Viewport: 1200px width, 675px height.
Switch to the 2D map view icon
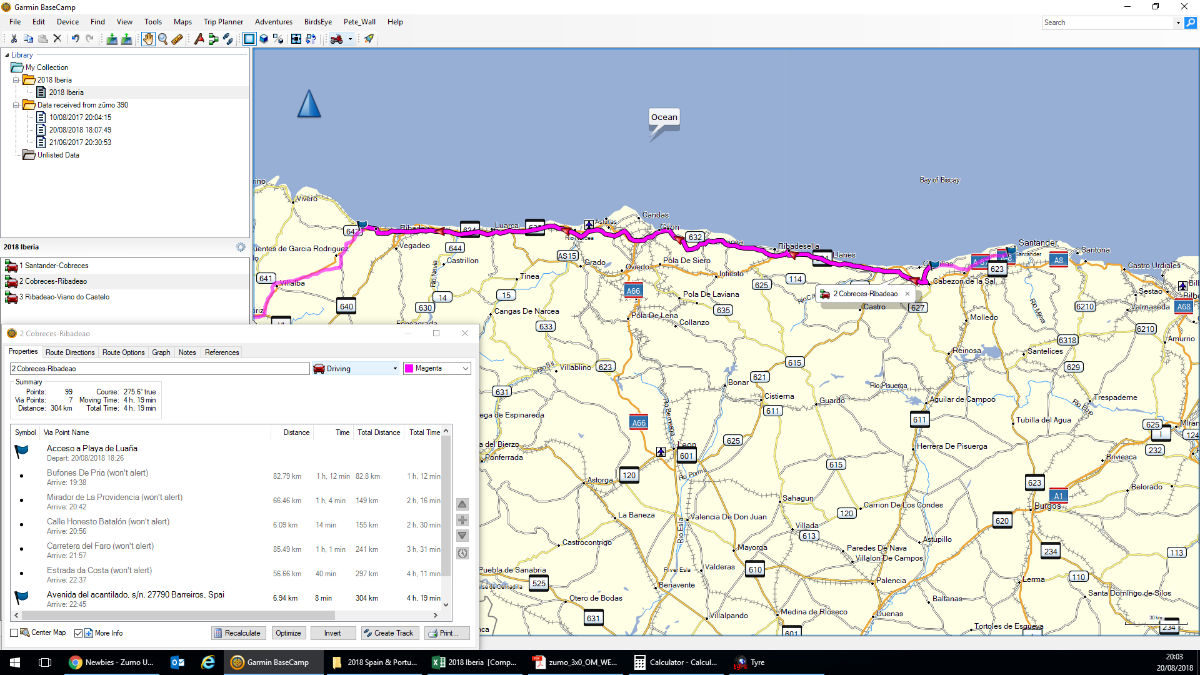coord(249,39)
